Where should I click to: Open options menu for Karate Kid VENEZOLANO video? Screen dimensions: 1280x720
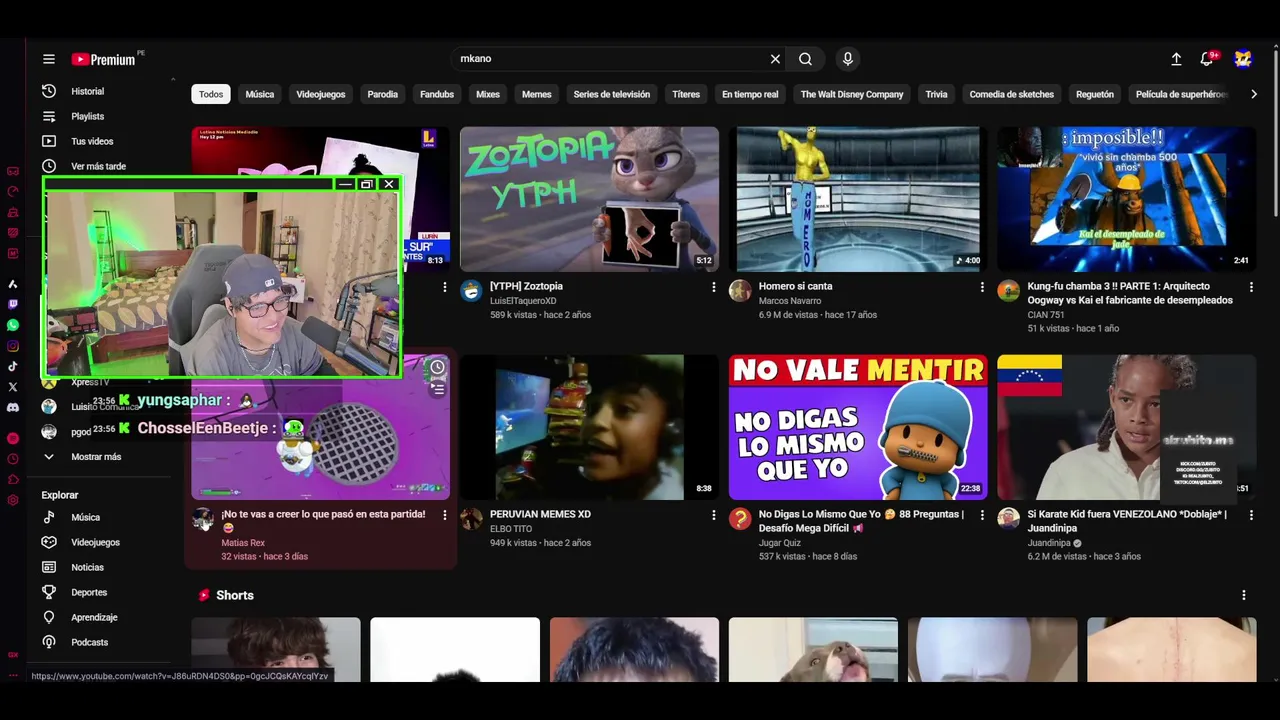click(x=1251, y=515)
